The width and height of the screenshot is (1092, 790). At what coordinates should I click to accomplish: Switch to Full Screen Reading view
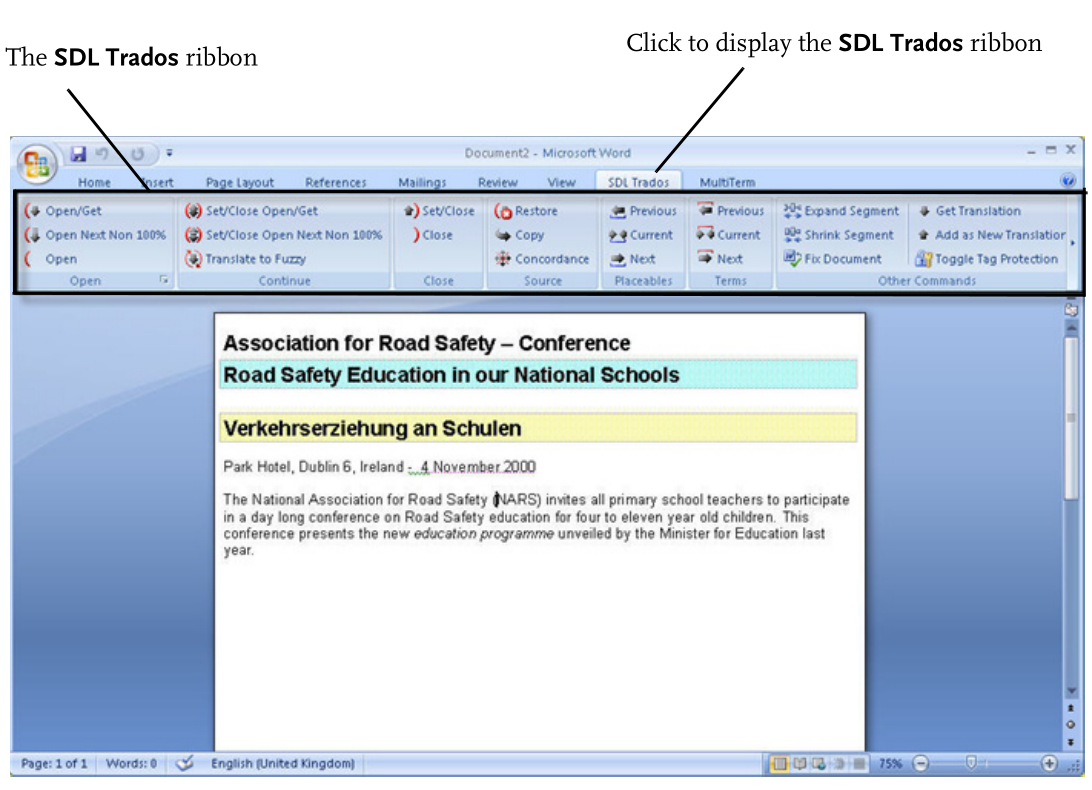tap(800, 764)
